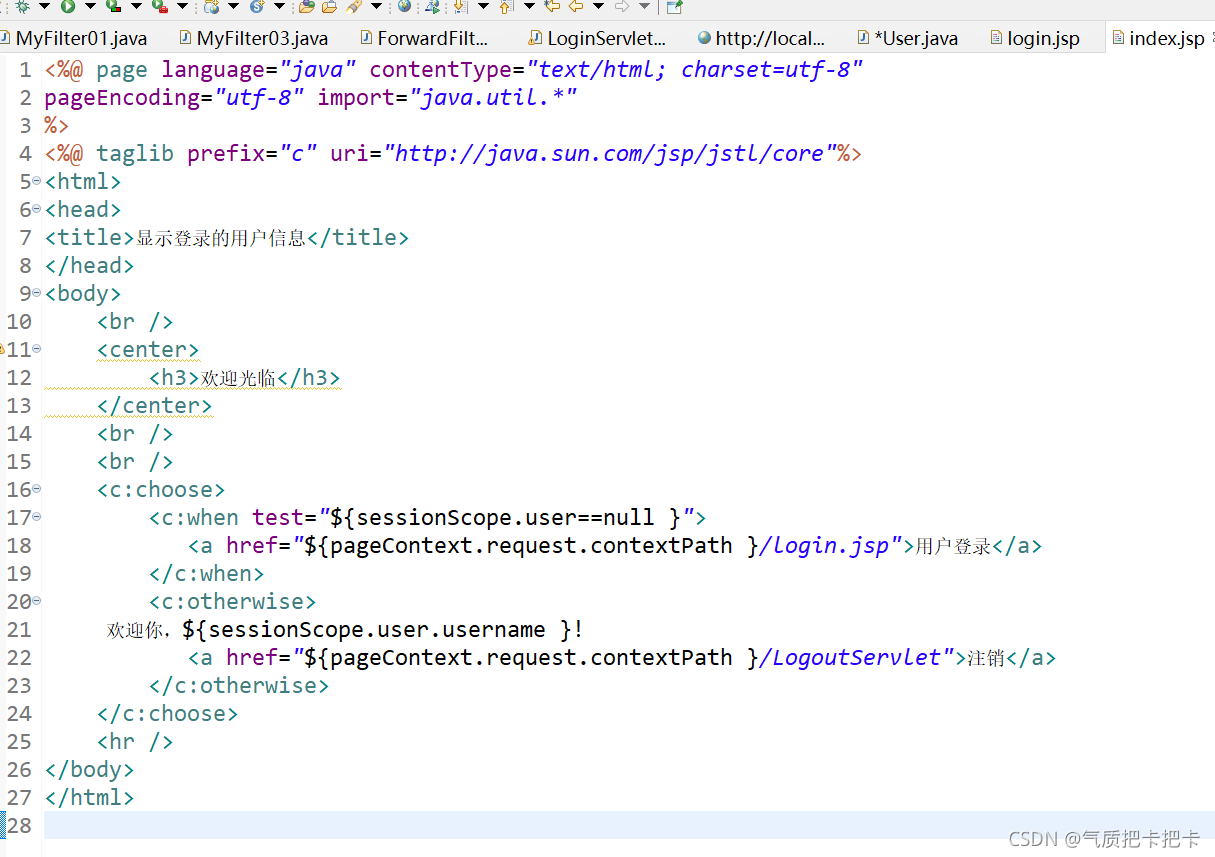Viewport: 1215px width, 857px height.
Task: Click the Last Edit Location icon
Action: coord(552,7)
